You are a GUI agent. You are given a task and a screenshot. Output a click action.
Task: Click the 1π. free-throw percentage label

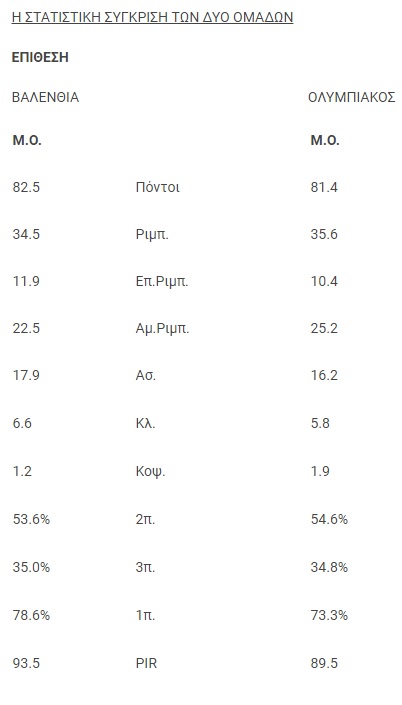coord(145,615)
